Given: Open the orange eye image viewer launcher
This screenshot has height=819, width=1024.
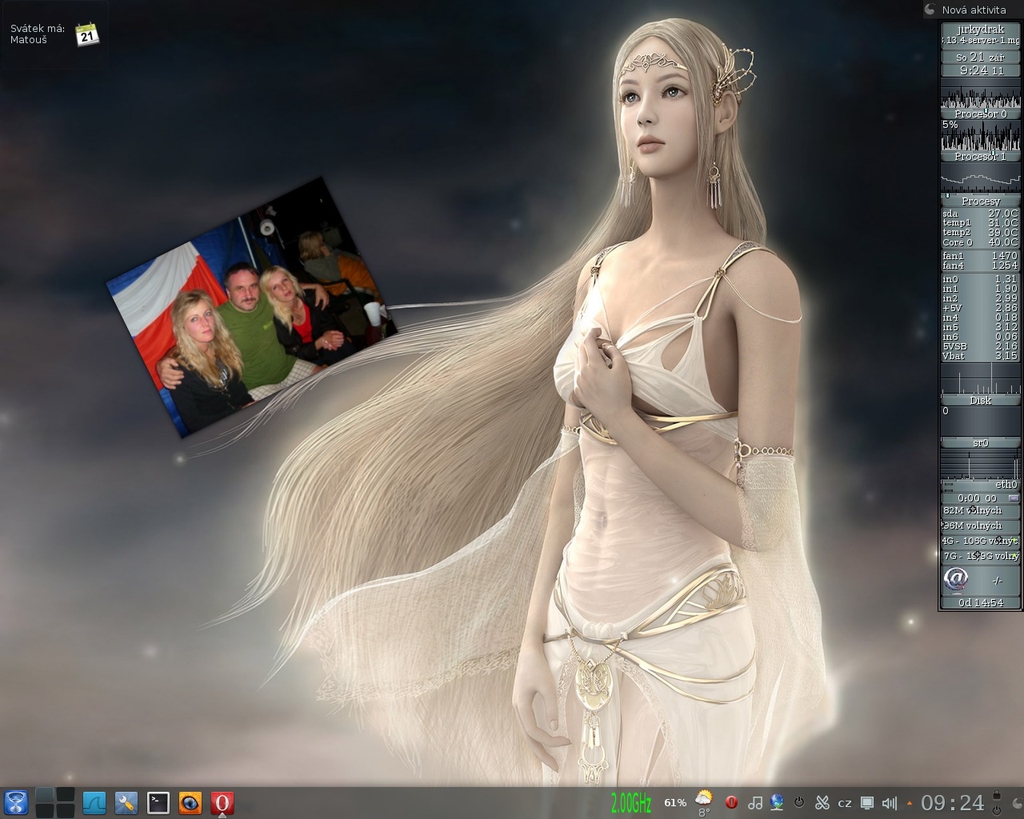Looking at the screenshot, I should [x=190, y=803].
